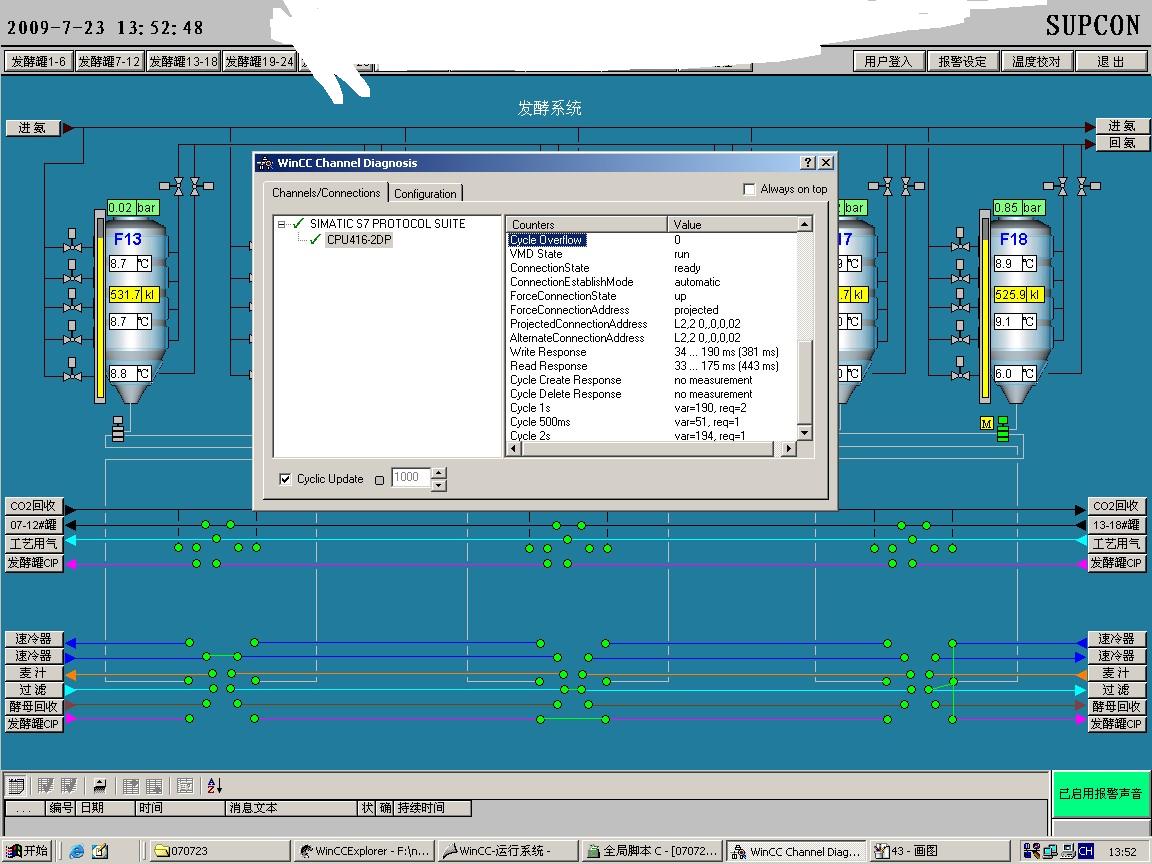Viewport: 1152px width, 864px height.
Task: Click the dark red arrow beside the left 进氨 button
Action: tap(68, 128)
